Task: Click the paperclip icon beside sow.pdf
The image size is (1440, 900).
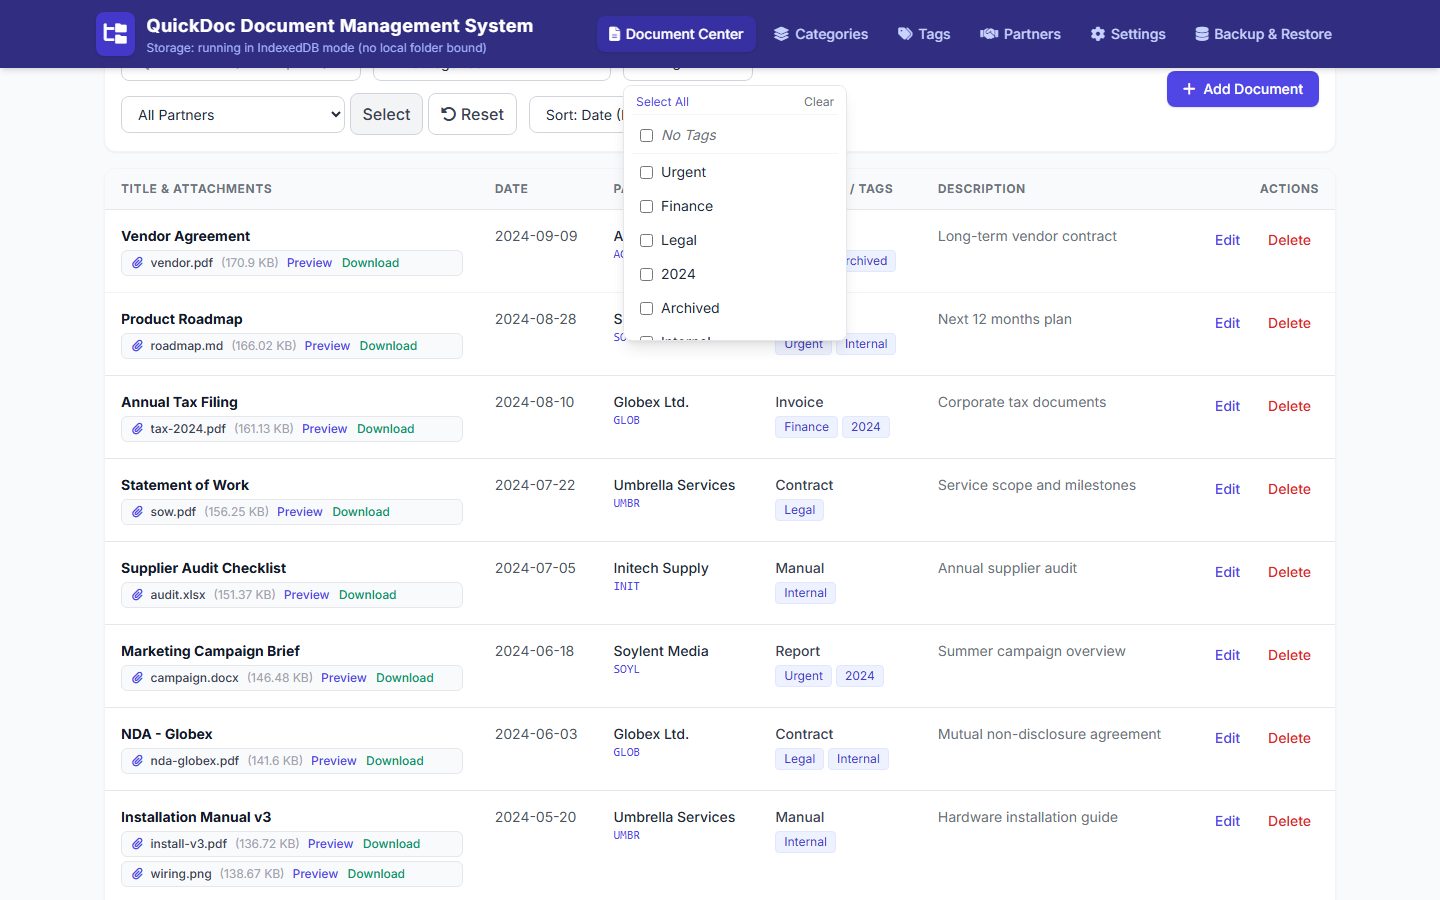Action: 138,512
